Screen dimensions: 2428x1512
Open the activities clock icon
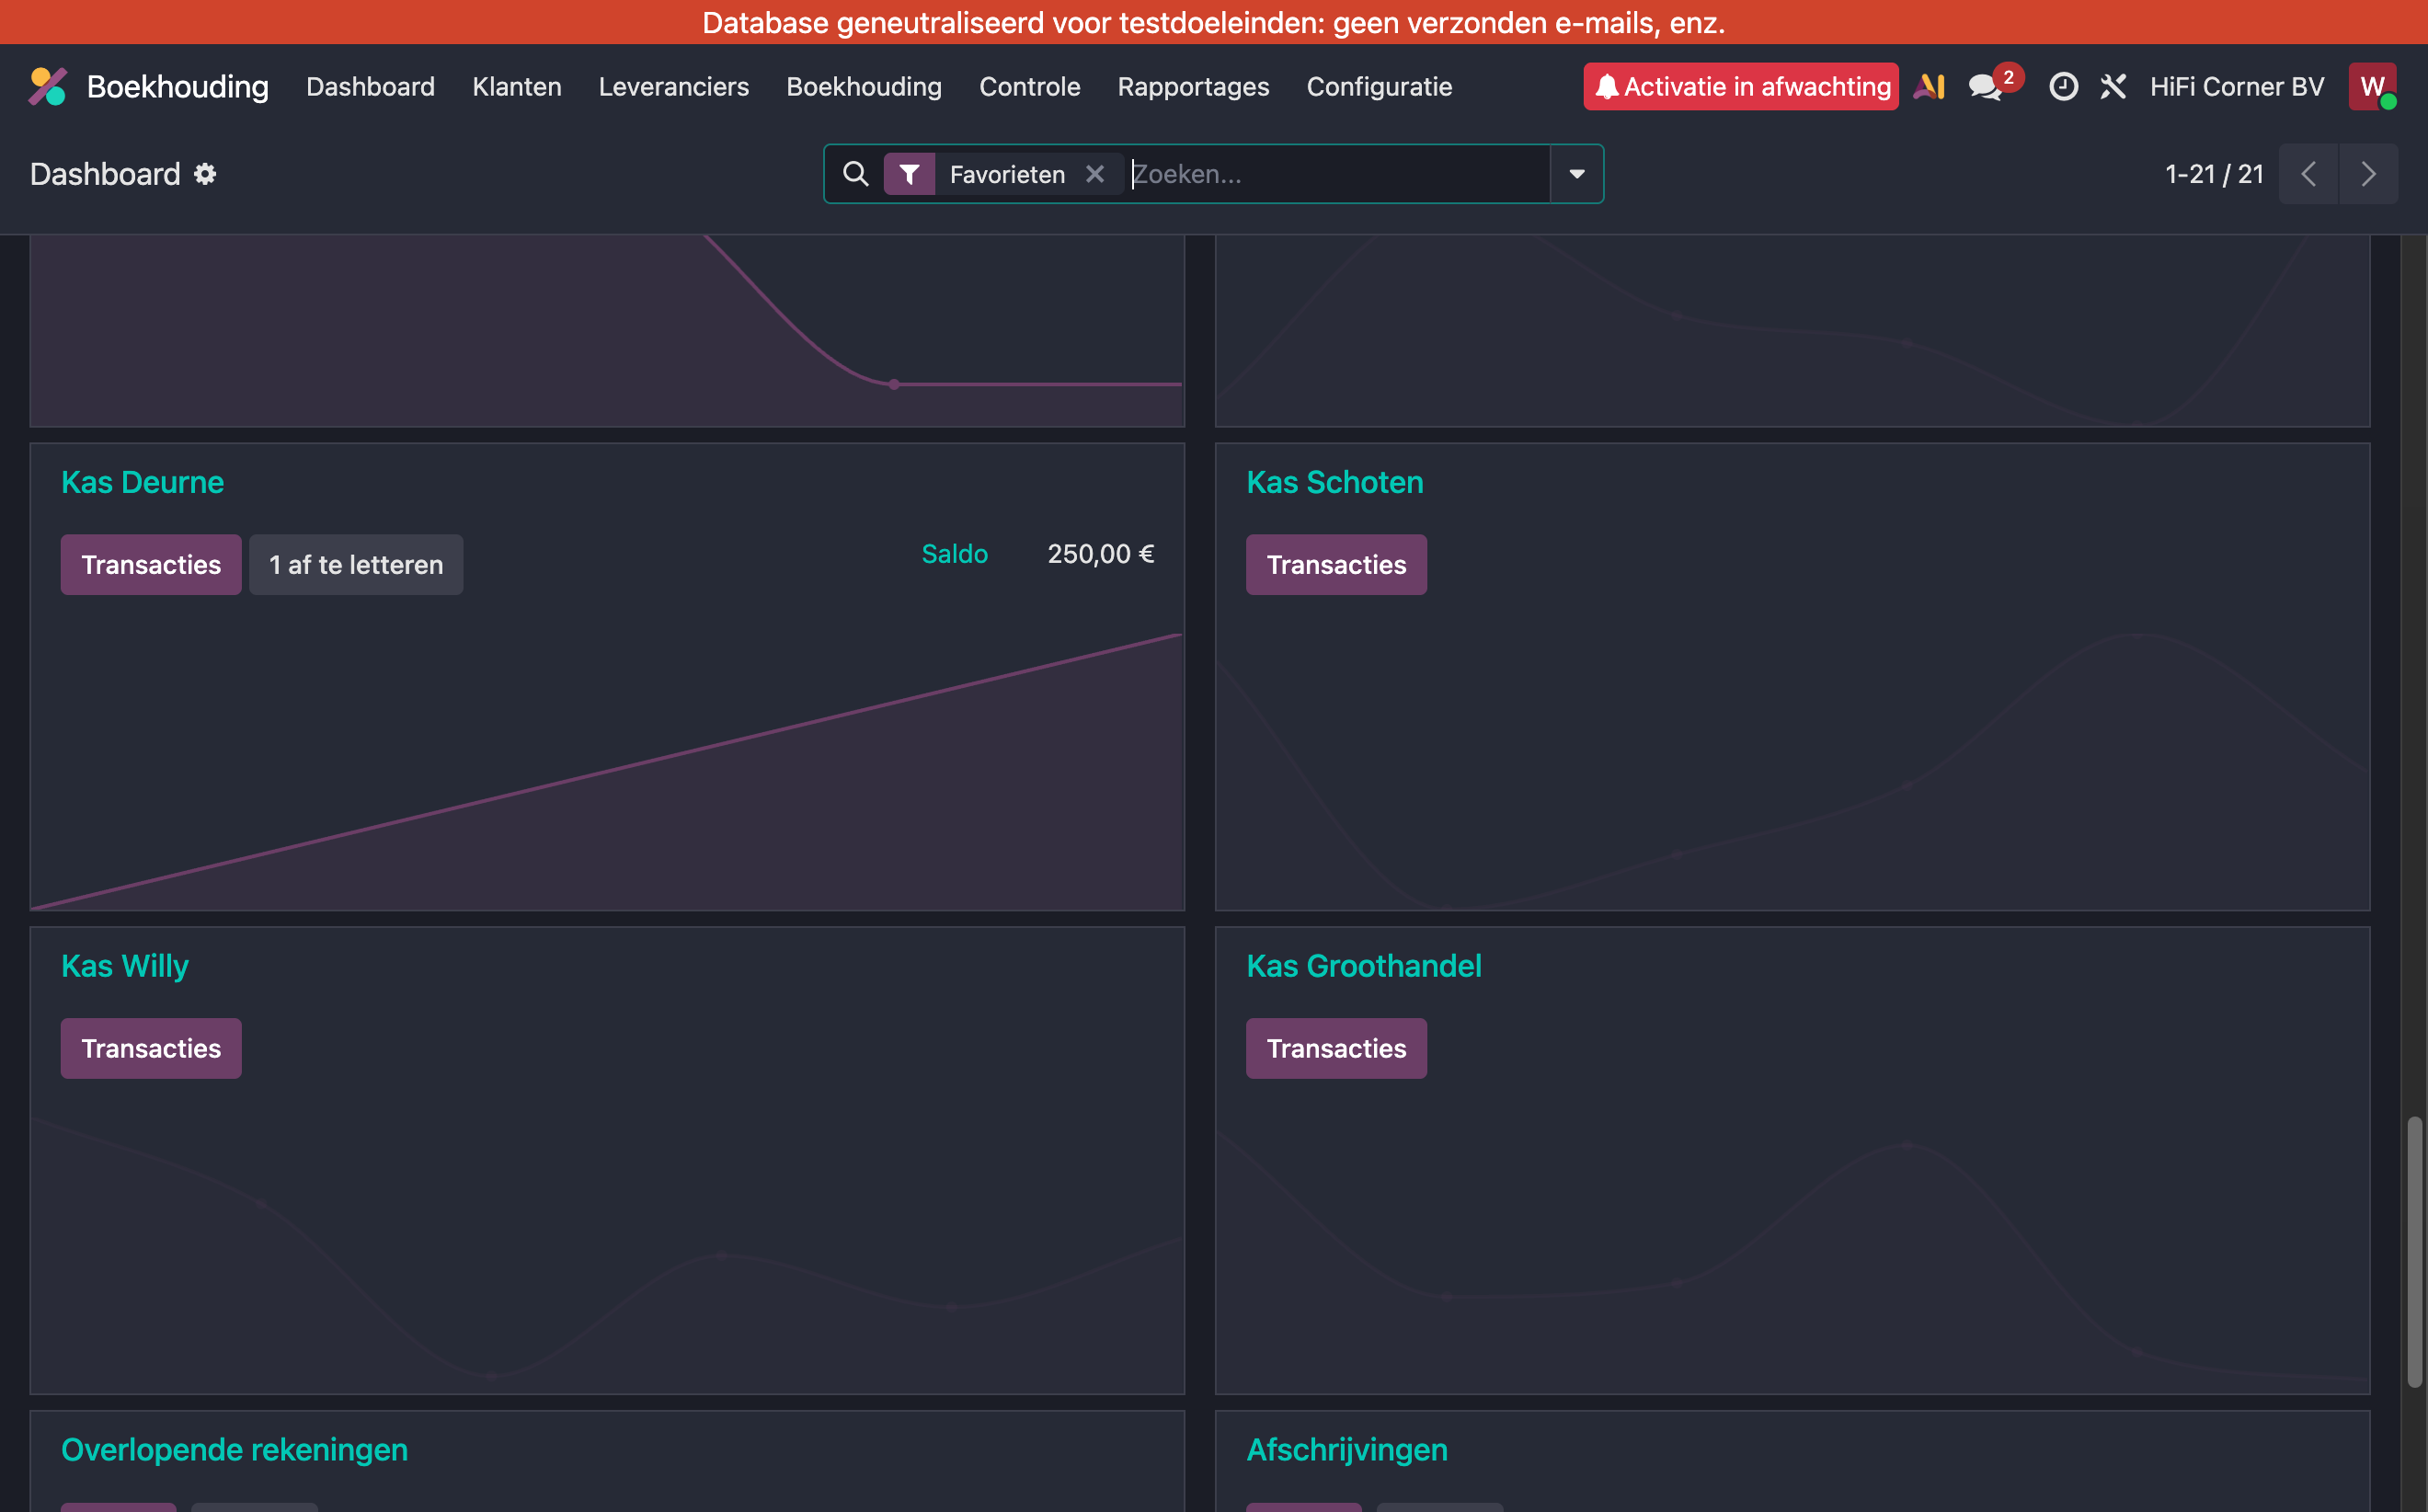coord(2063,87)
